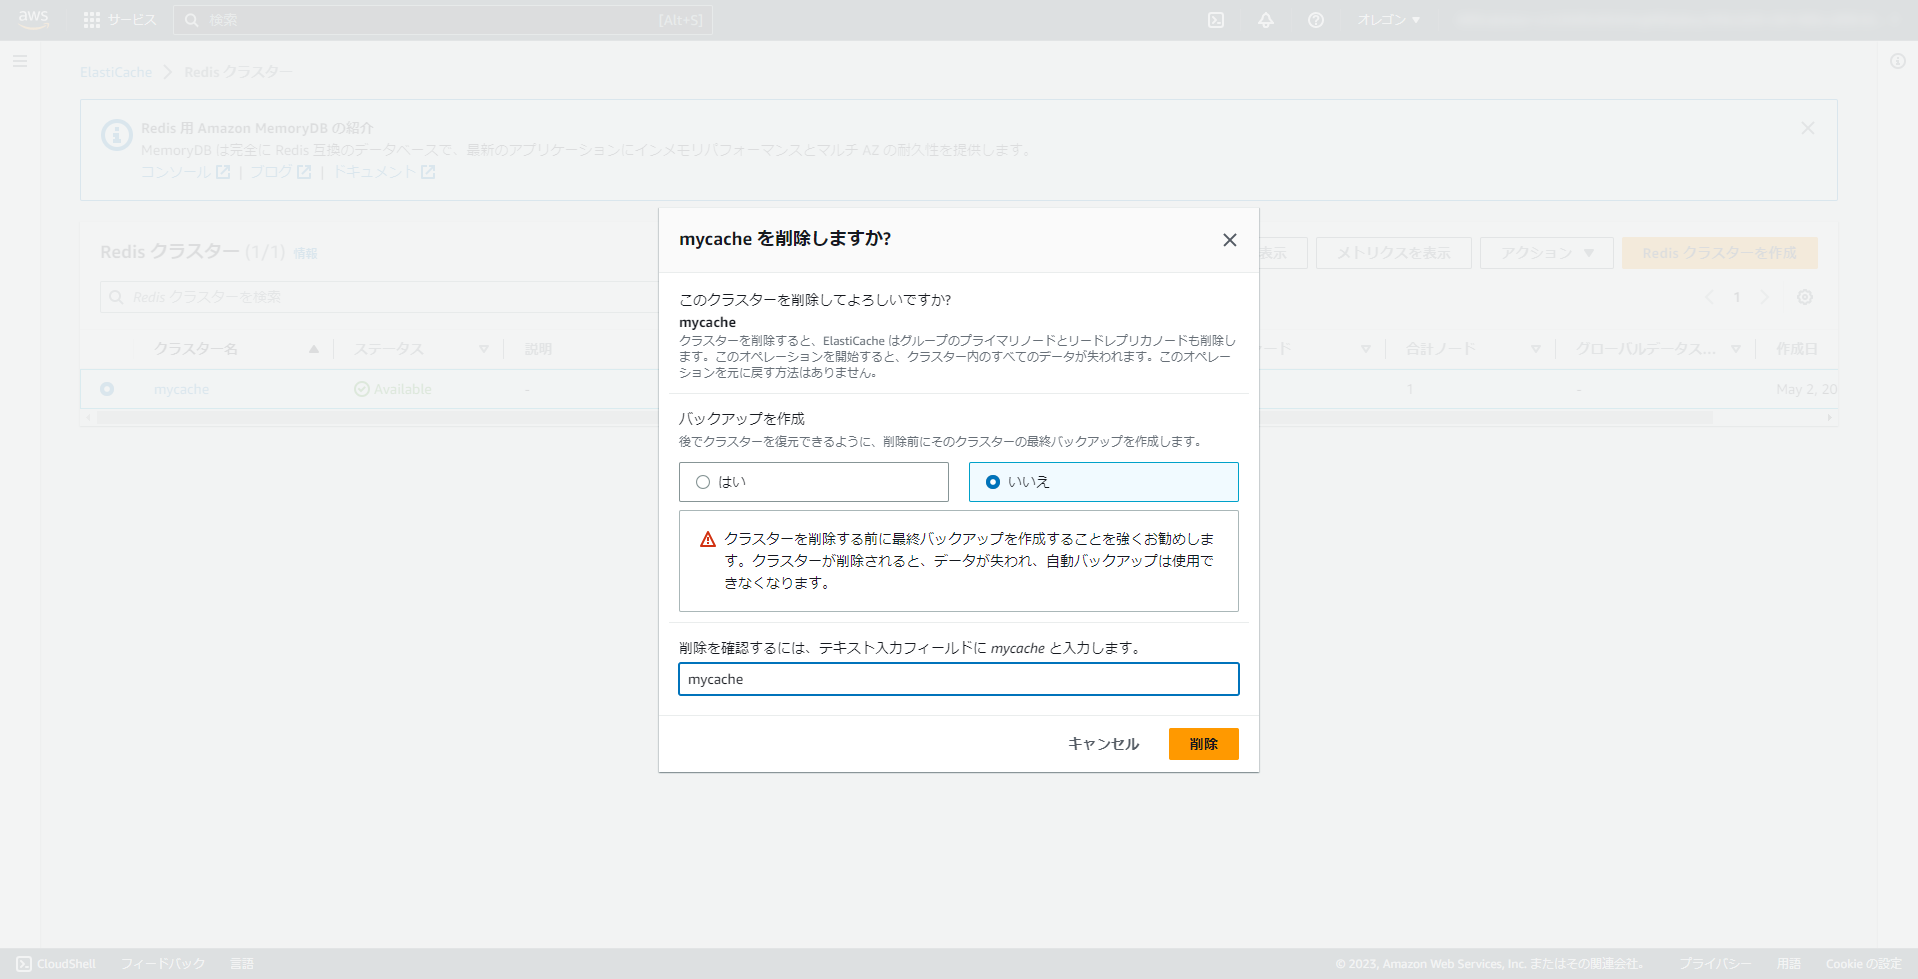Open the notifications bell icon
This screenshot has height=979, width=1918.
coord(1266,19)
